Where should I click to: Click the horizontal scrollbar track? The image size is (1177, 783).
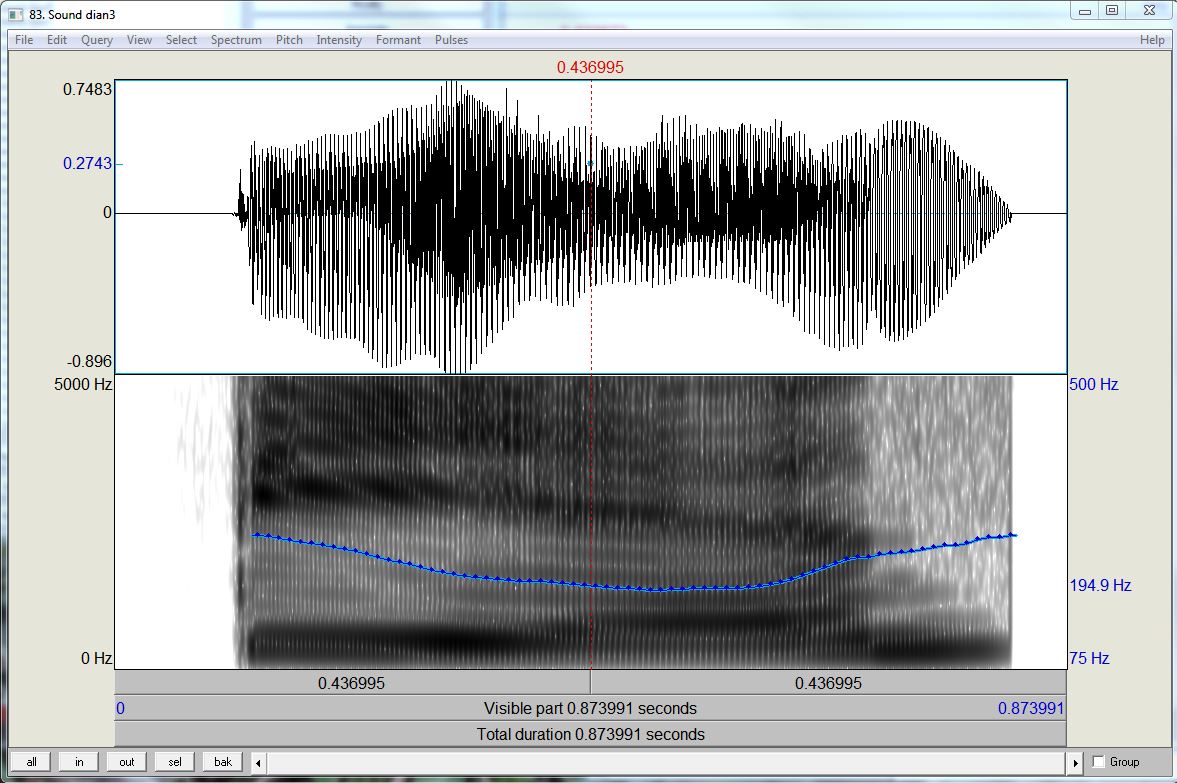point(667,763)
